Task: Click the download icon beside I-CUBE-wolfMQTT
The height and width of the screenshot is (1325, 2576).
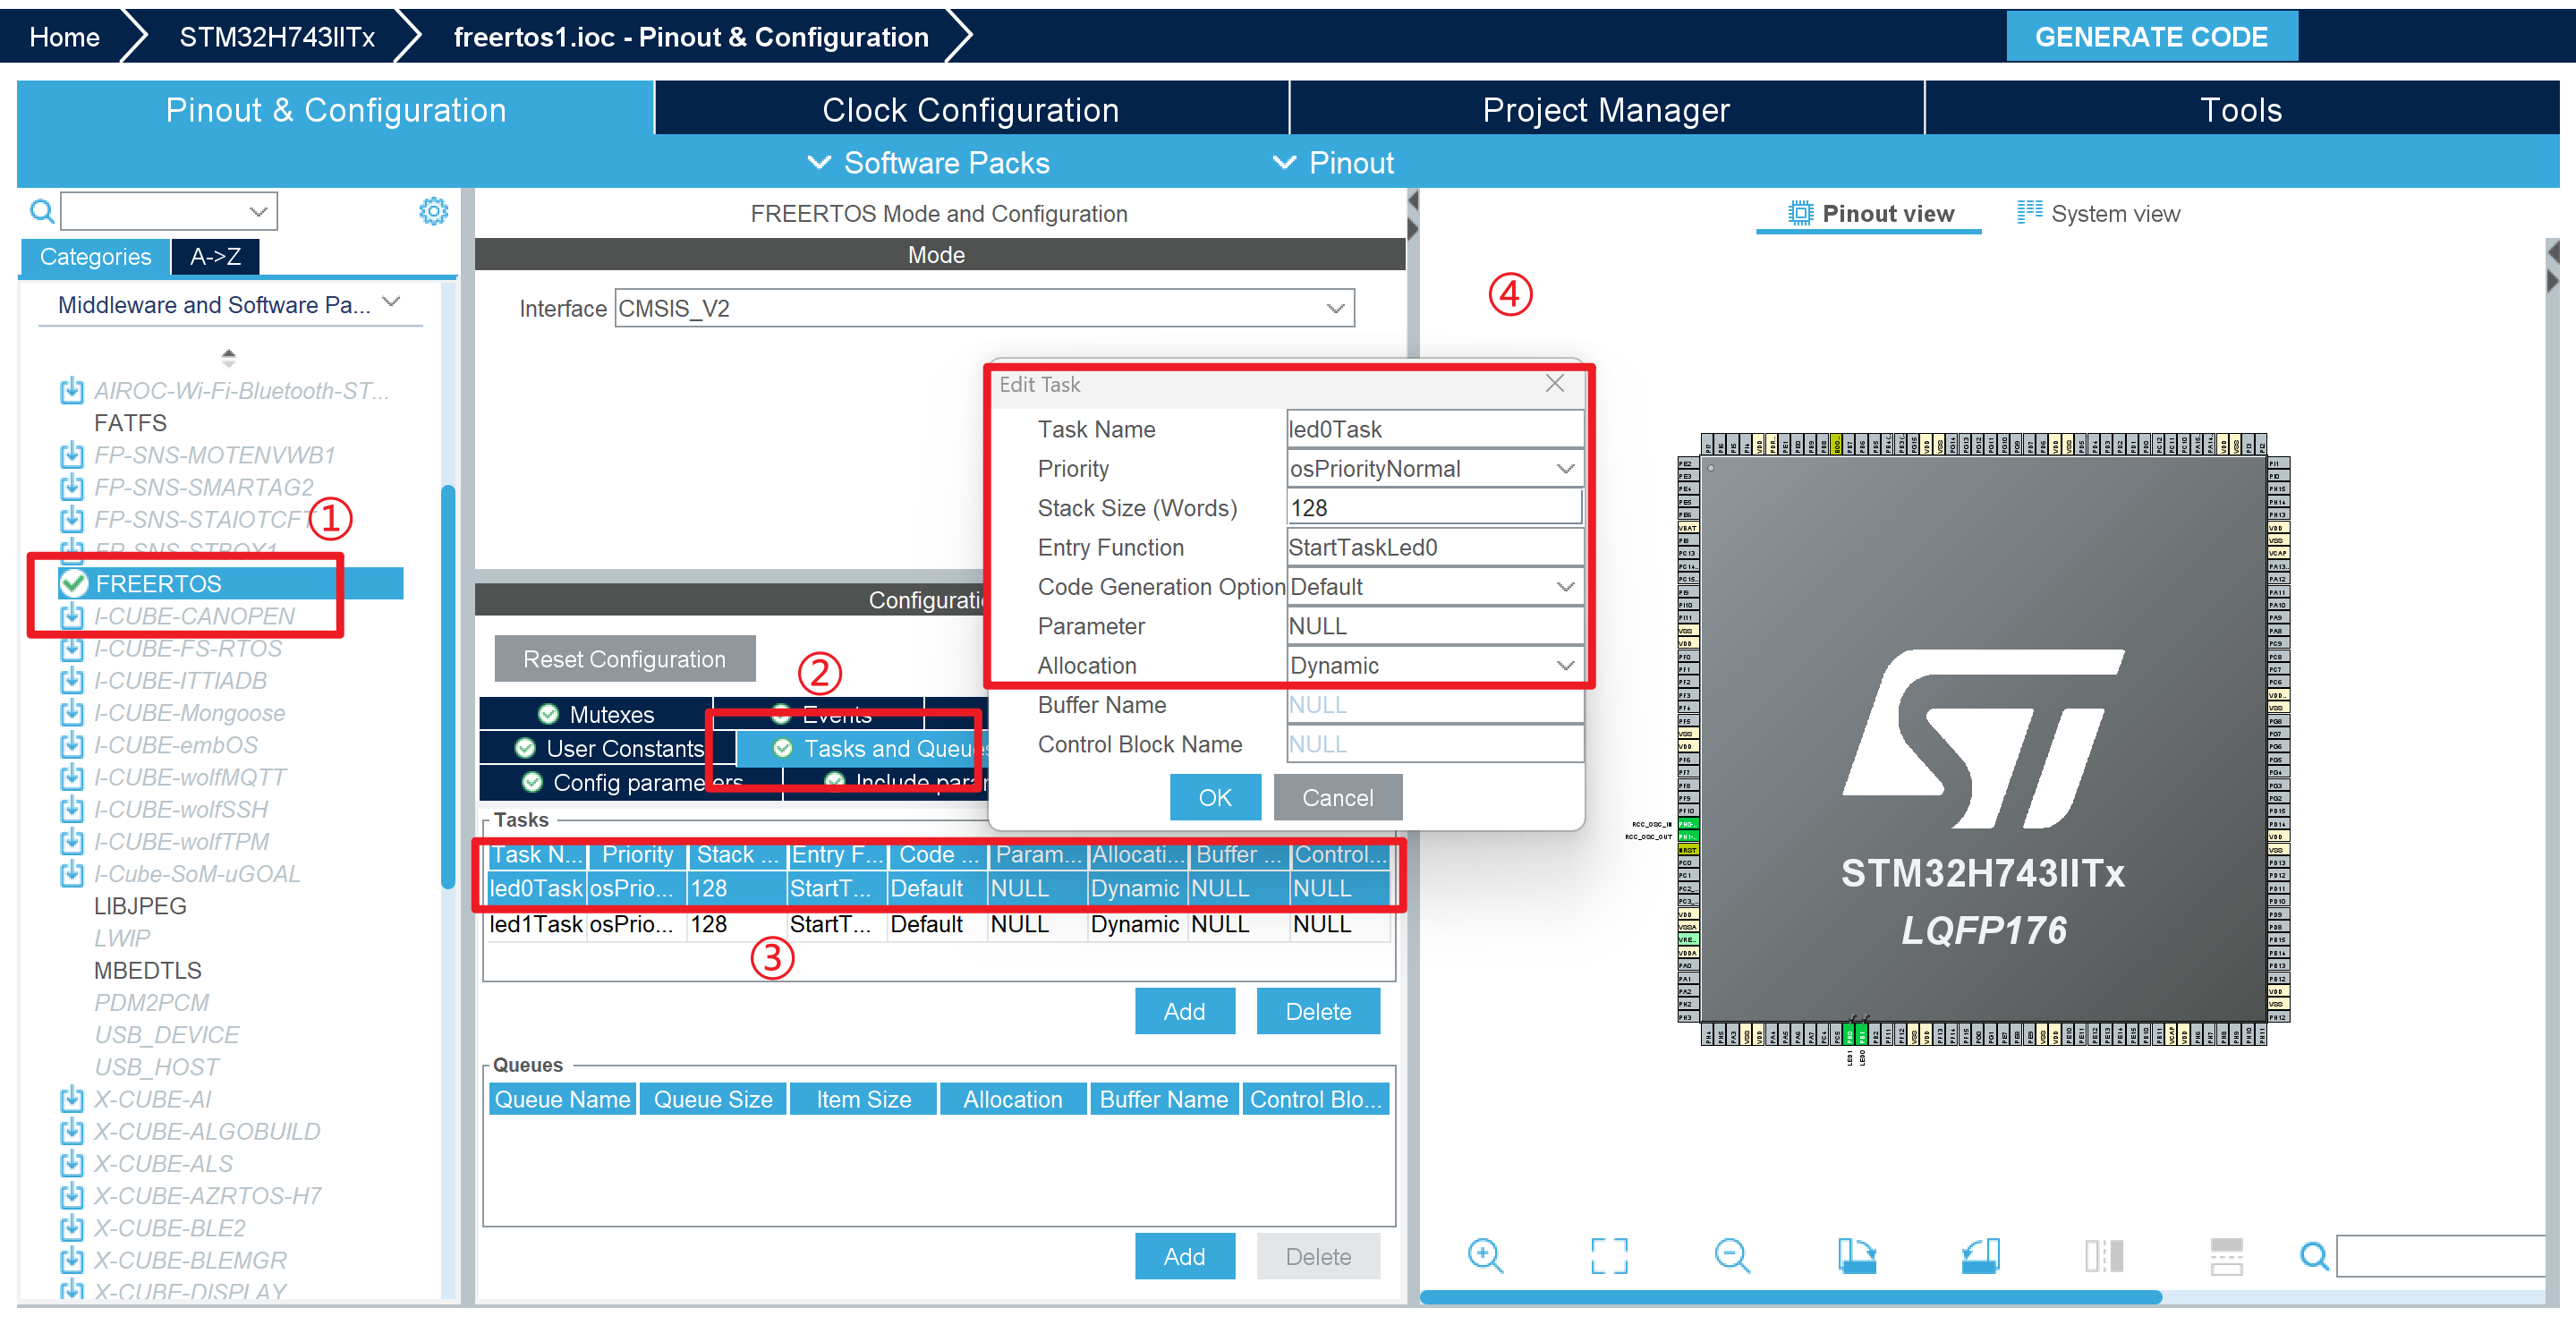Action: point(72,777)
